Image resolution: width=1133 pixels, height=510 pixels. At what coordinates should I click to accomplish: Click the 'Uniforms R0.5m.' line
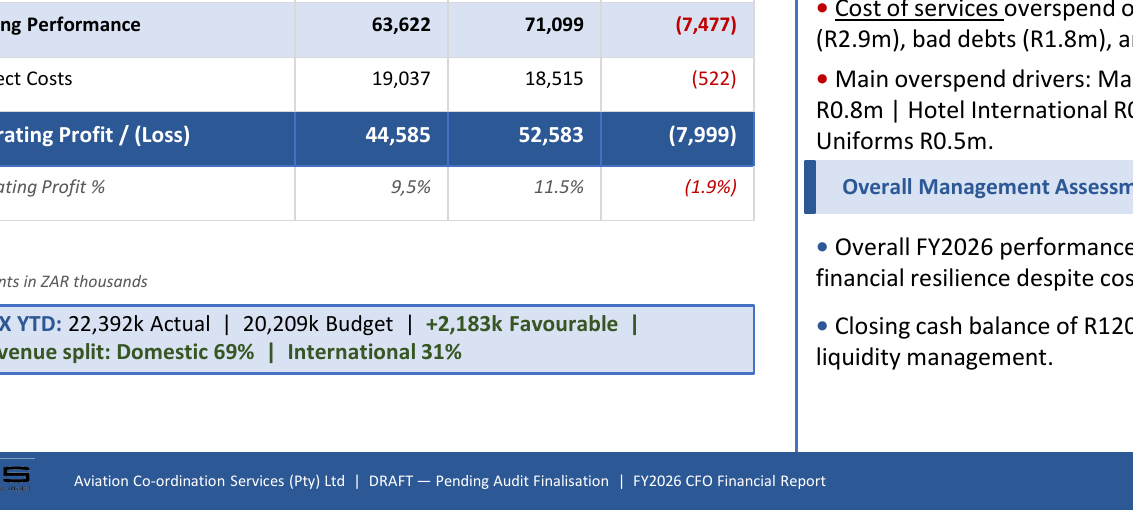pos(905,142)
